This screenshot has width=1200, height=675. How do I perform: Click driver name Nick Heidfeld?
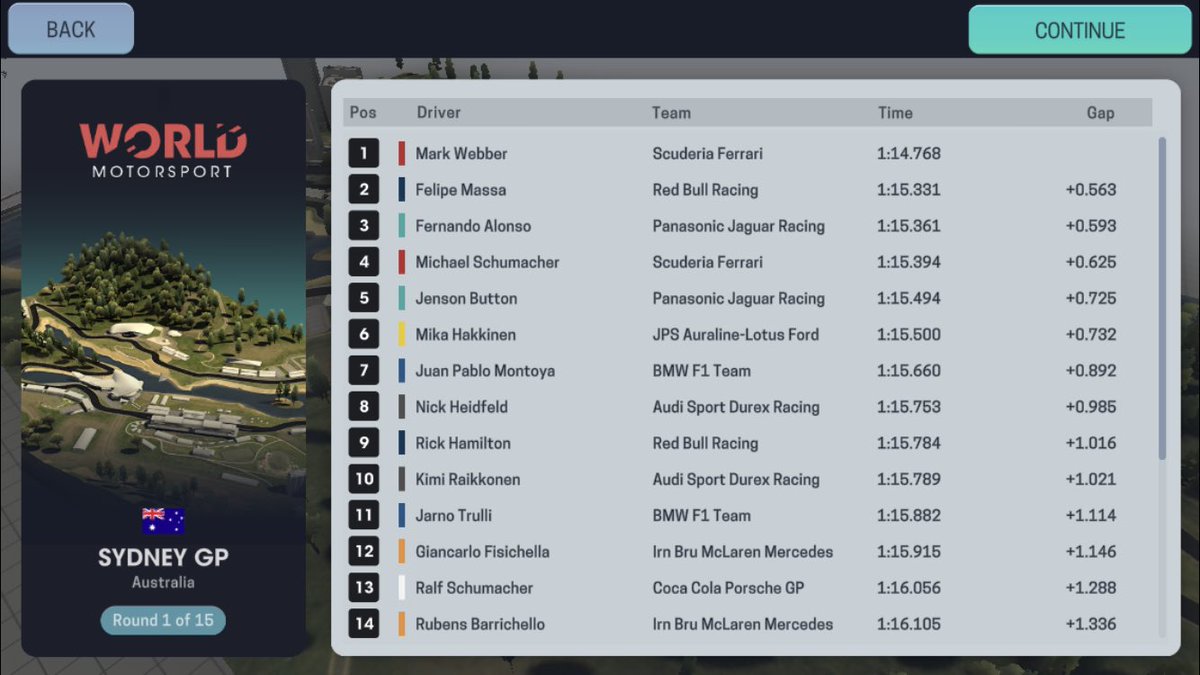461,407
